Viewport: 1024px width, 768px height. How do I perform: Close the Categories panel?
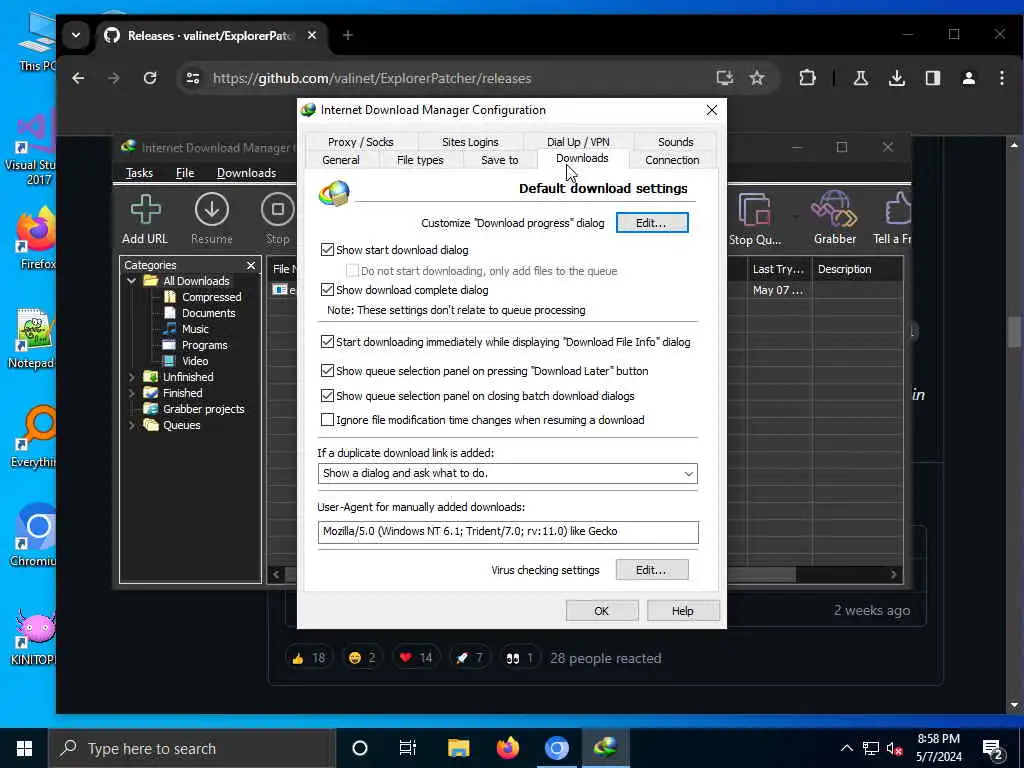tap(251, 265)
